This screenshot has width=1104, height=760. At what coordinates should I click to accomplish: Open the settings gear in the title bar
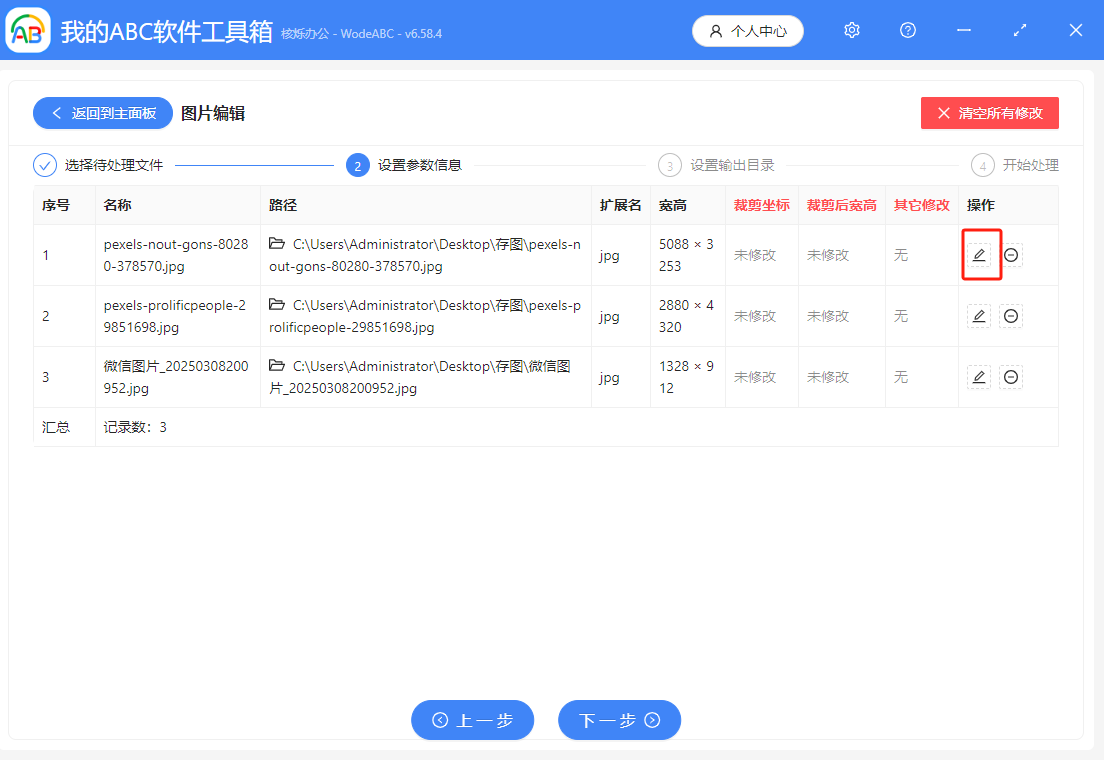click(852, 30)
